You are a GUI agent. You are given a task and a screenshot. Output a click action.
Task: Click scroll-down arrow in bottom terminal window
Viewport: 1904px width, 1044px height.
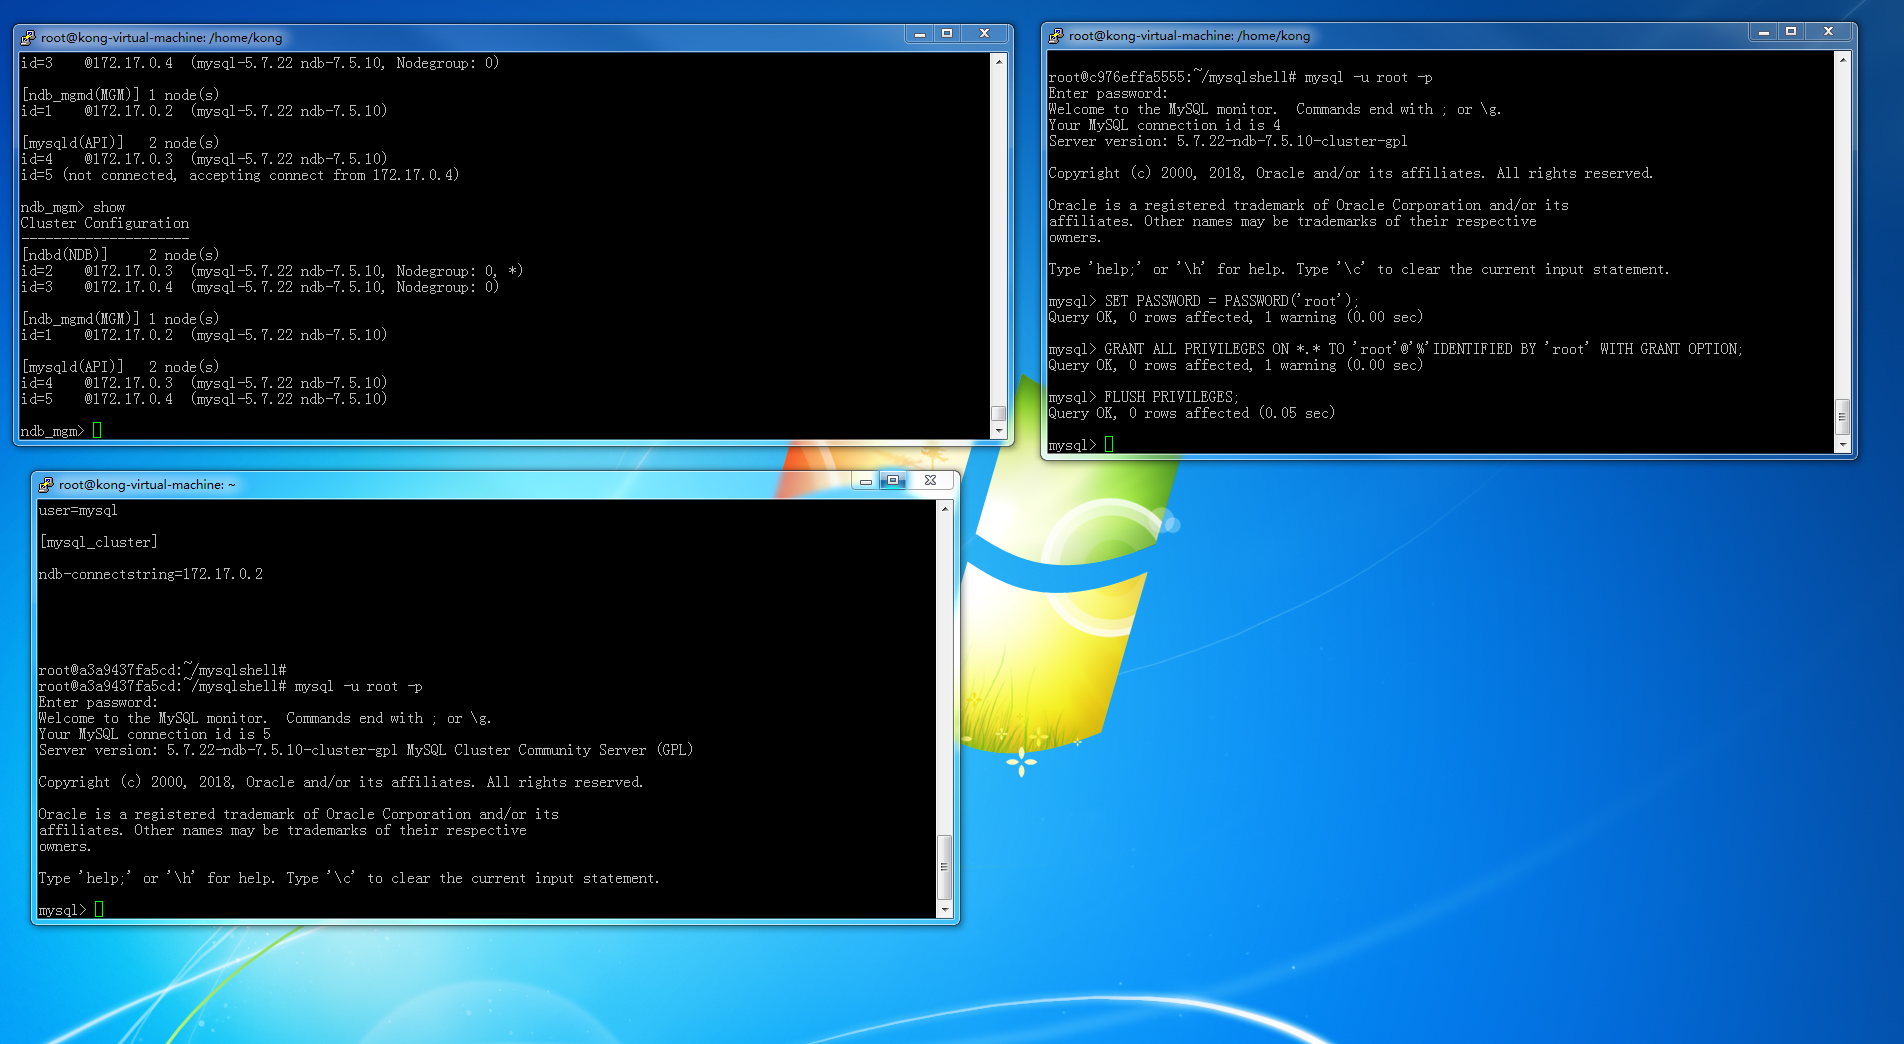[x=944, y=910]
